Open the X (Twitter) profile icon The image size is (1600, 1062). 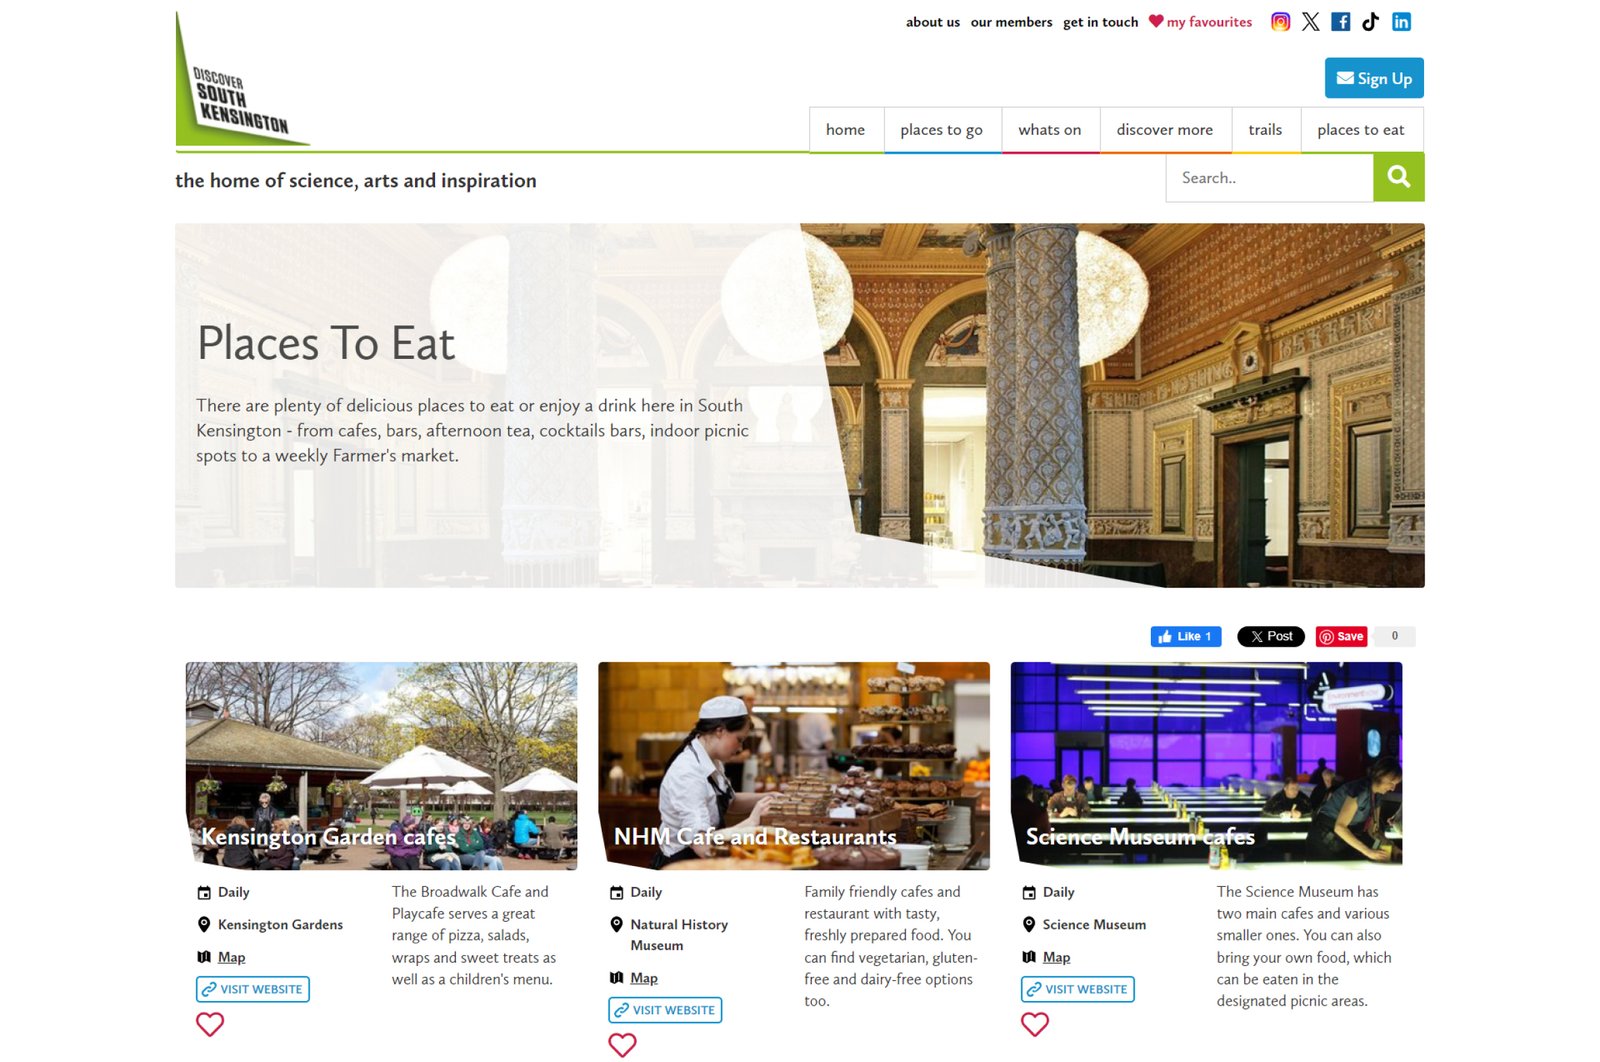click(1310, 22)
